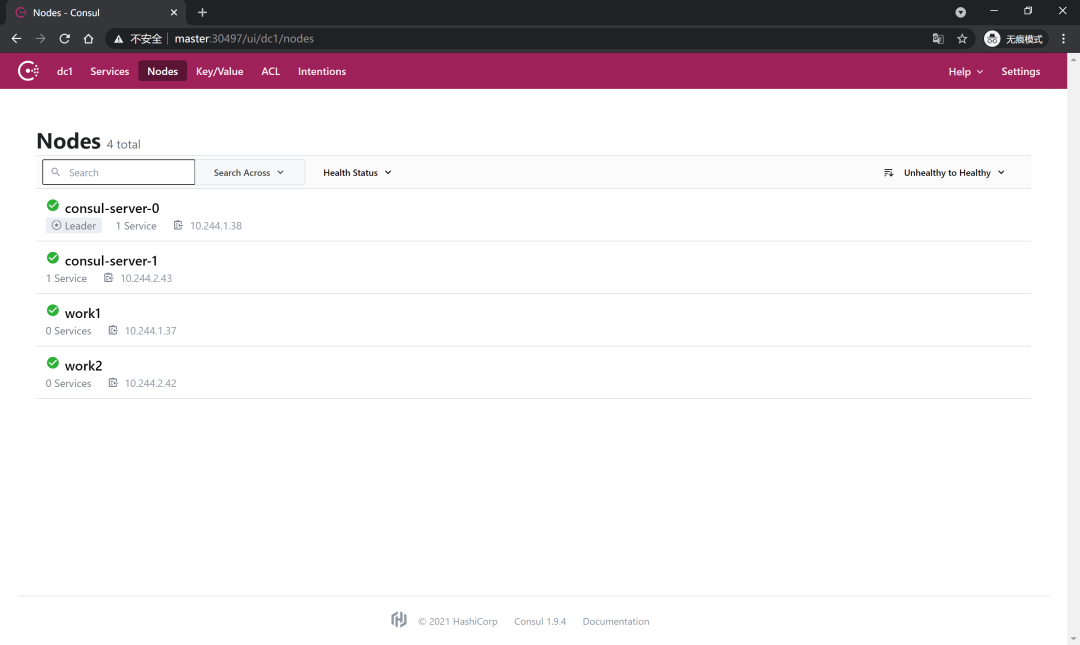Viewport: 1080px width, 645px height.
Task: Click the incognito mode profile badge
Action: pos(1015,39)
